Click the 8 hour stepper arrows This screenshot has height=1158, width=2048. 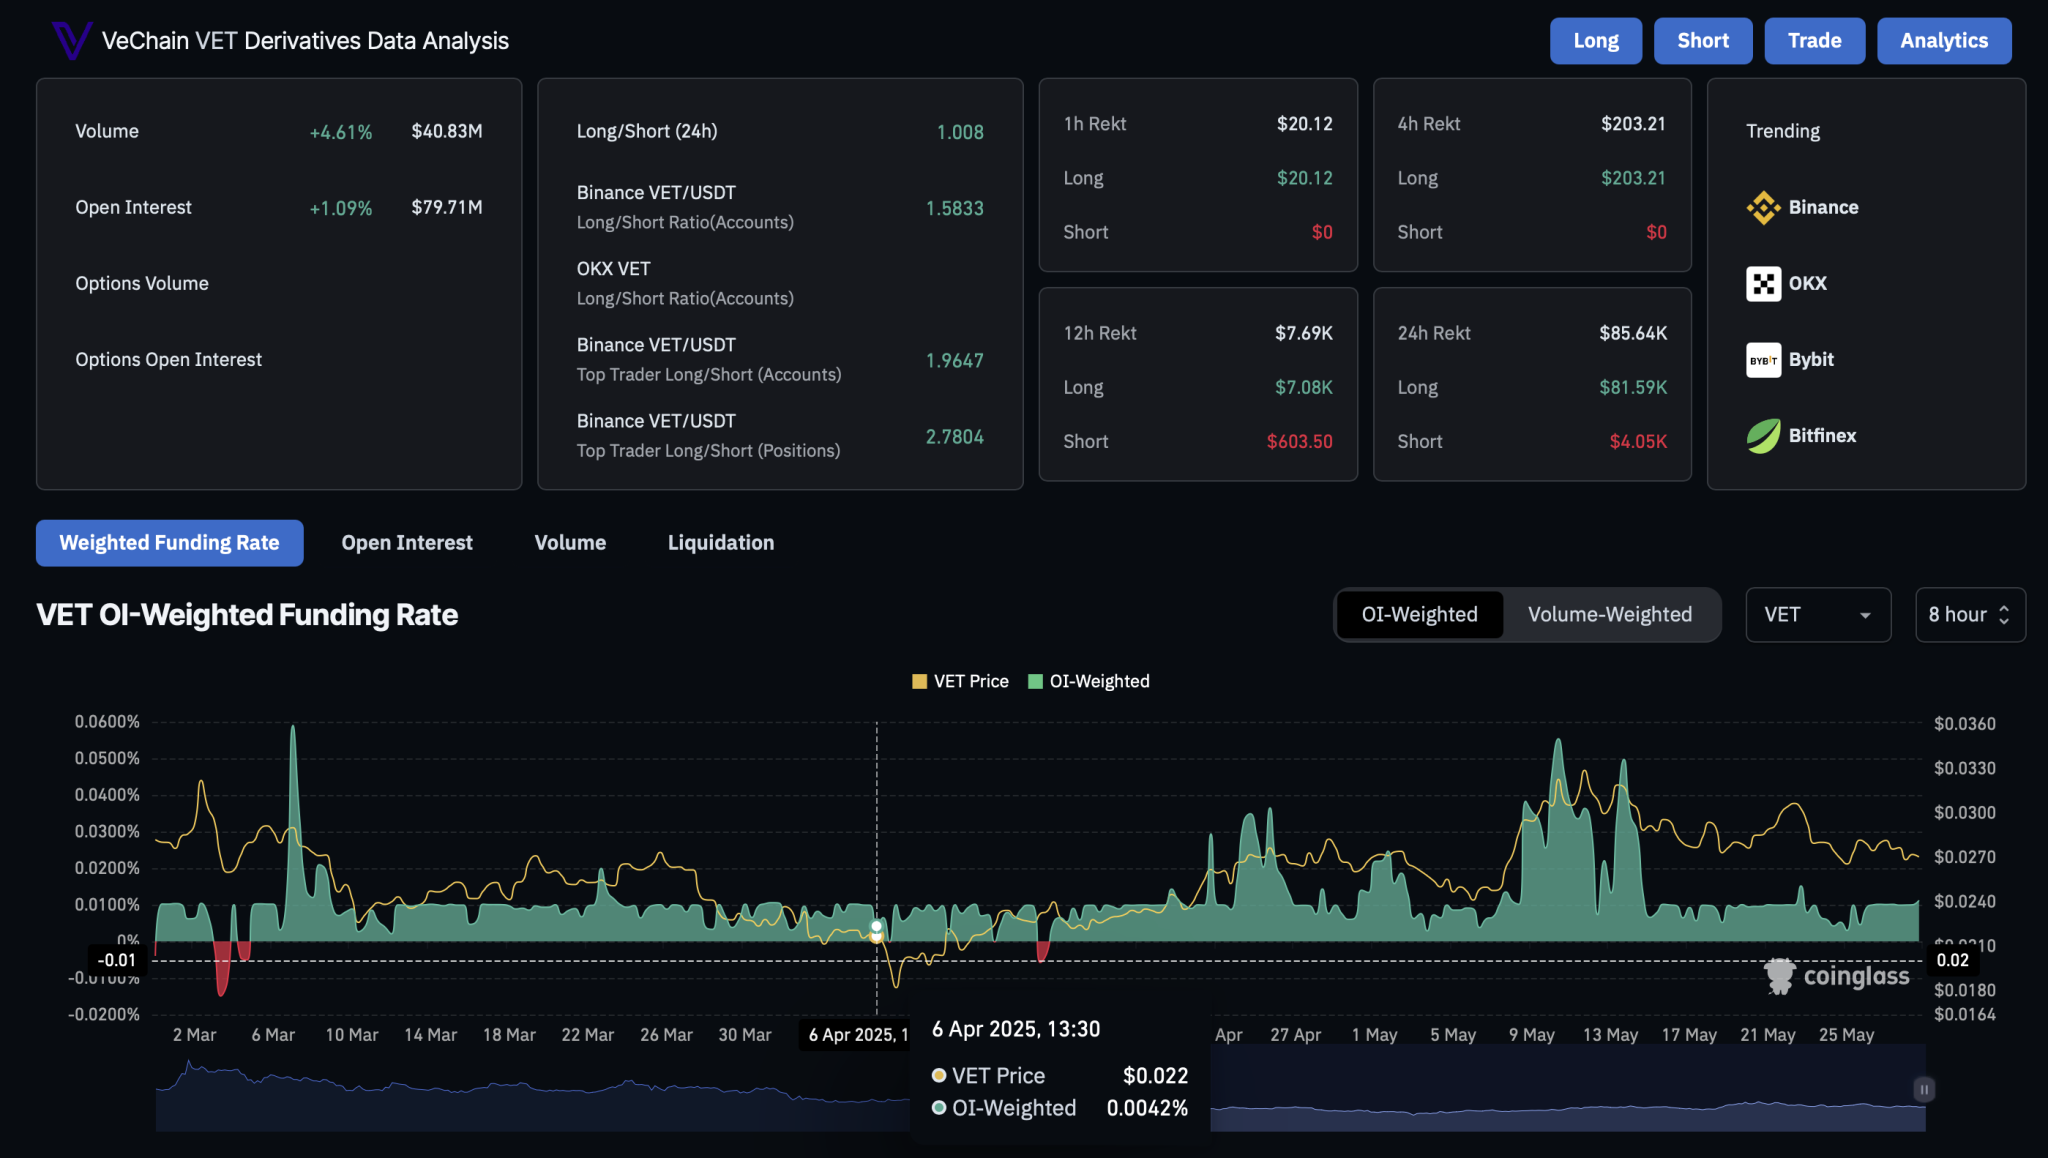tap(2004, 615)
